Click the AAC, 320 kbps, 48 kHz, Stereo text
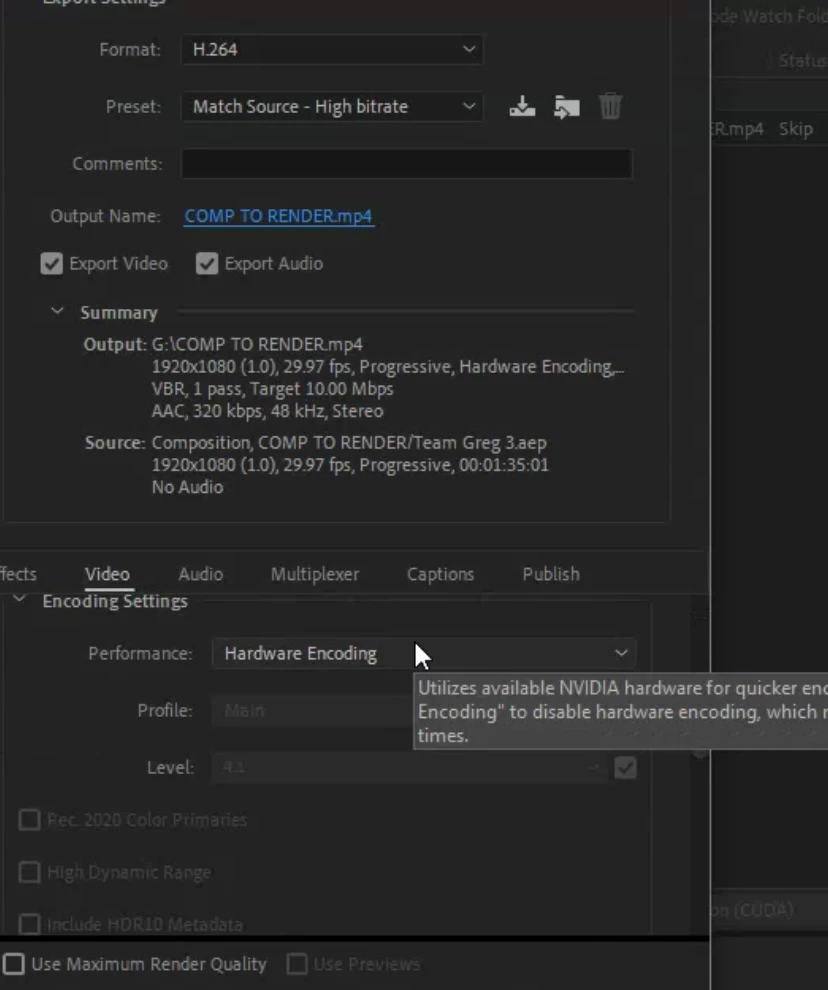Image resolution: width=828 pixels, height=990 pixels. [x=267, y=411]
